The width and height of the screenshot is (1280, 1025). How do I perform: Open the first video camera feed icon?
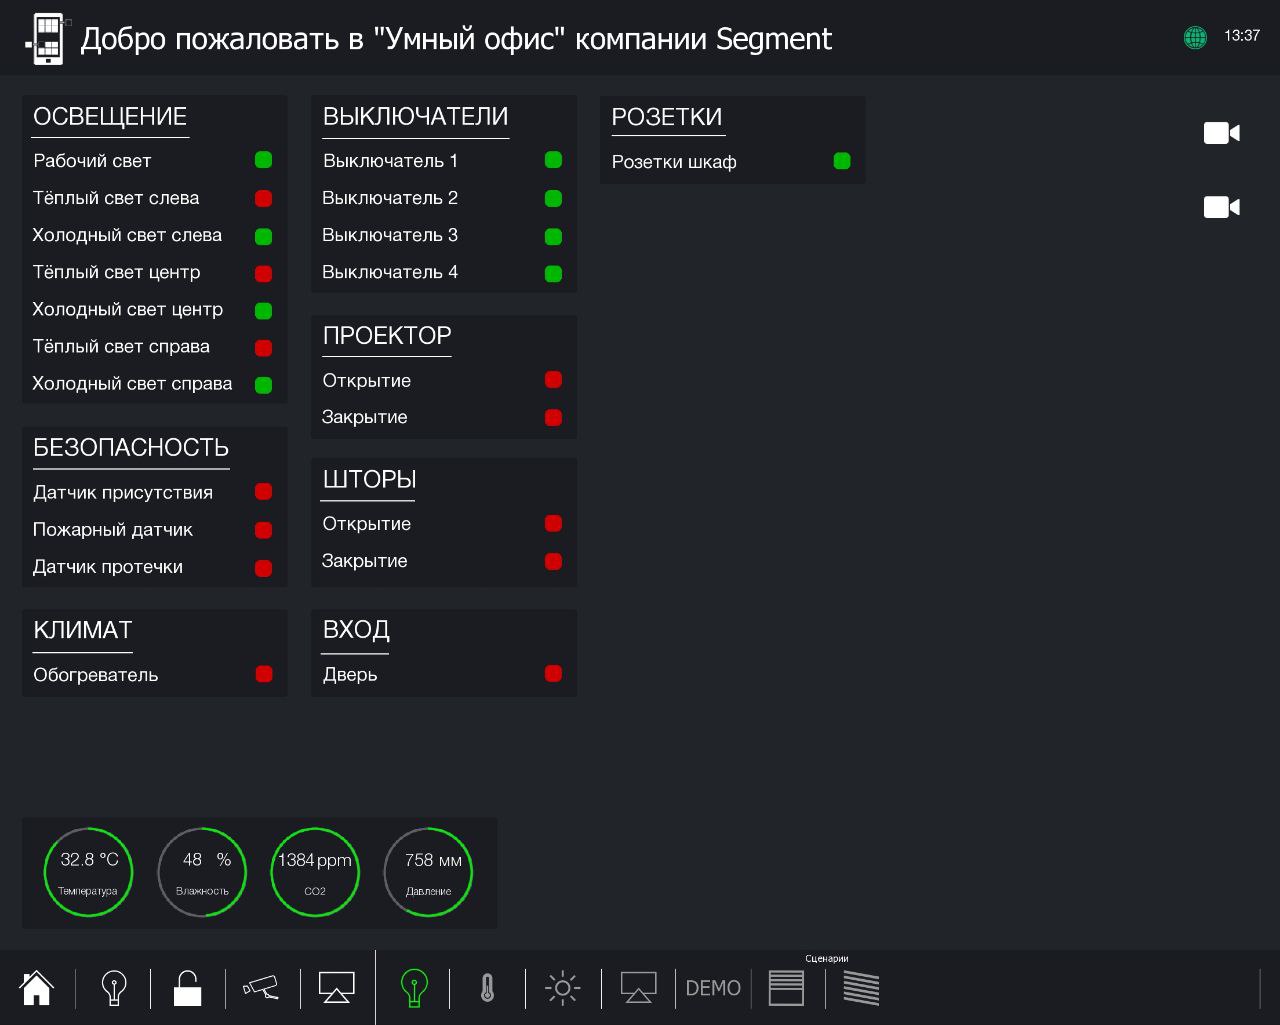(1221, 133)
